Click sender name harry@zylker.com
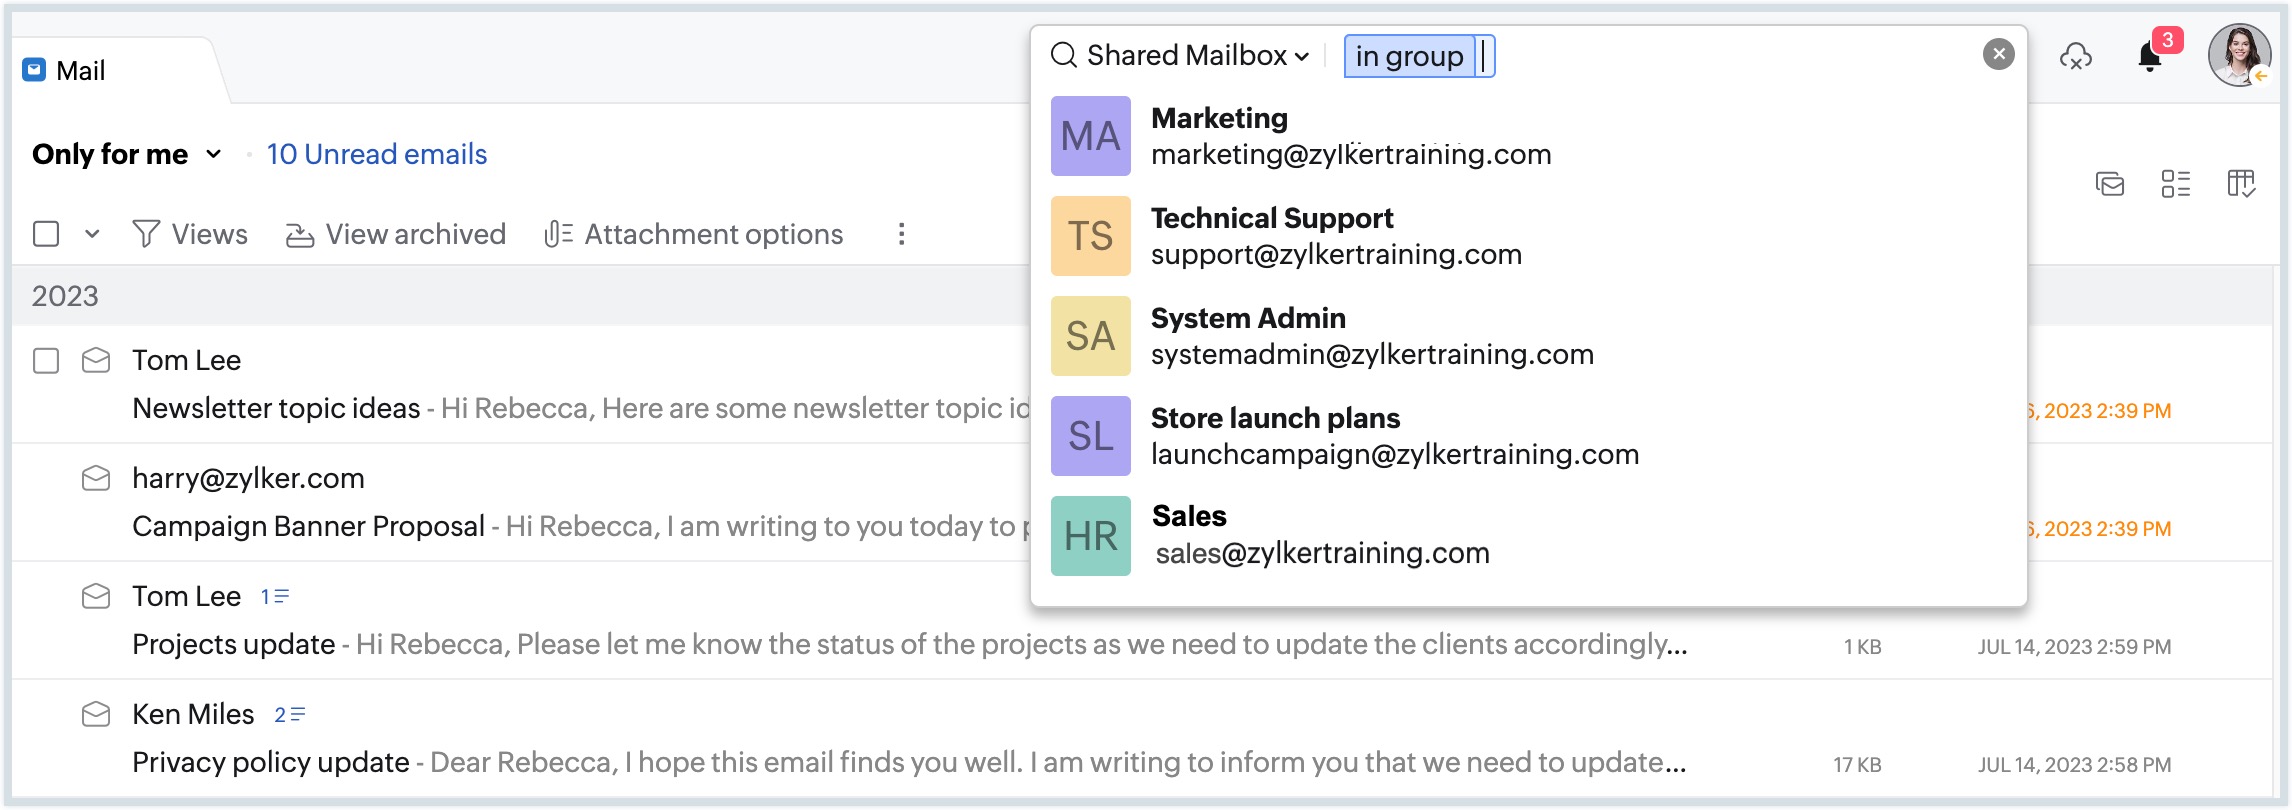Viewport: 2292px width, 810px height. point(248,478)
